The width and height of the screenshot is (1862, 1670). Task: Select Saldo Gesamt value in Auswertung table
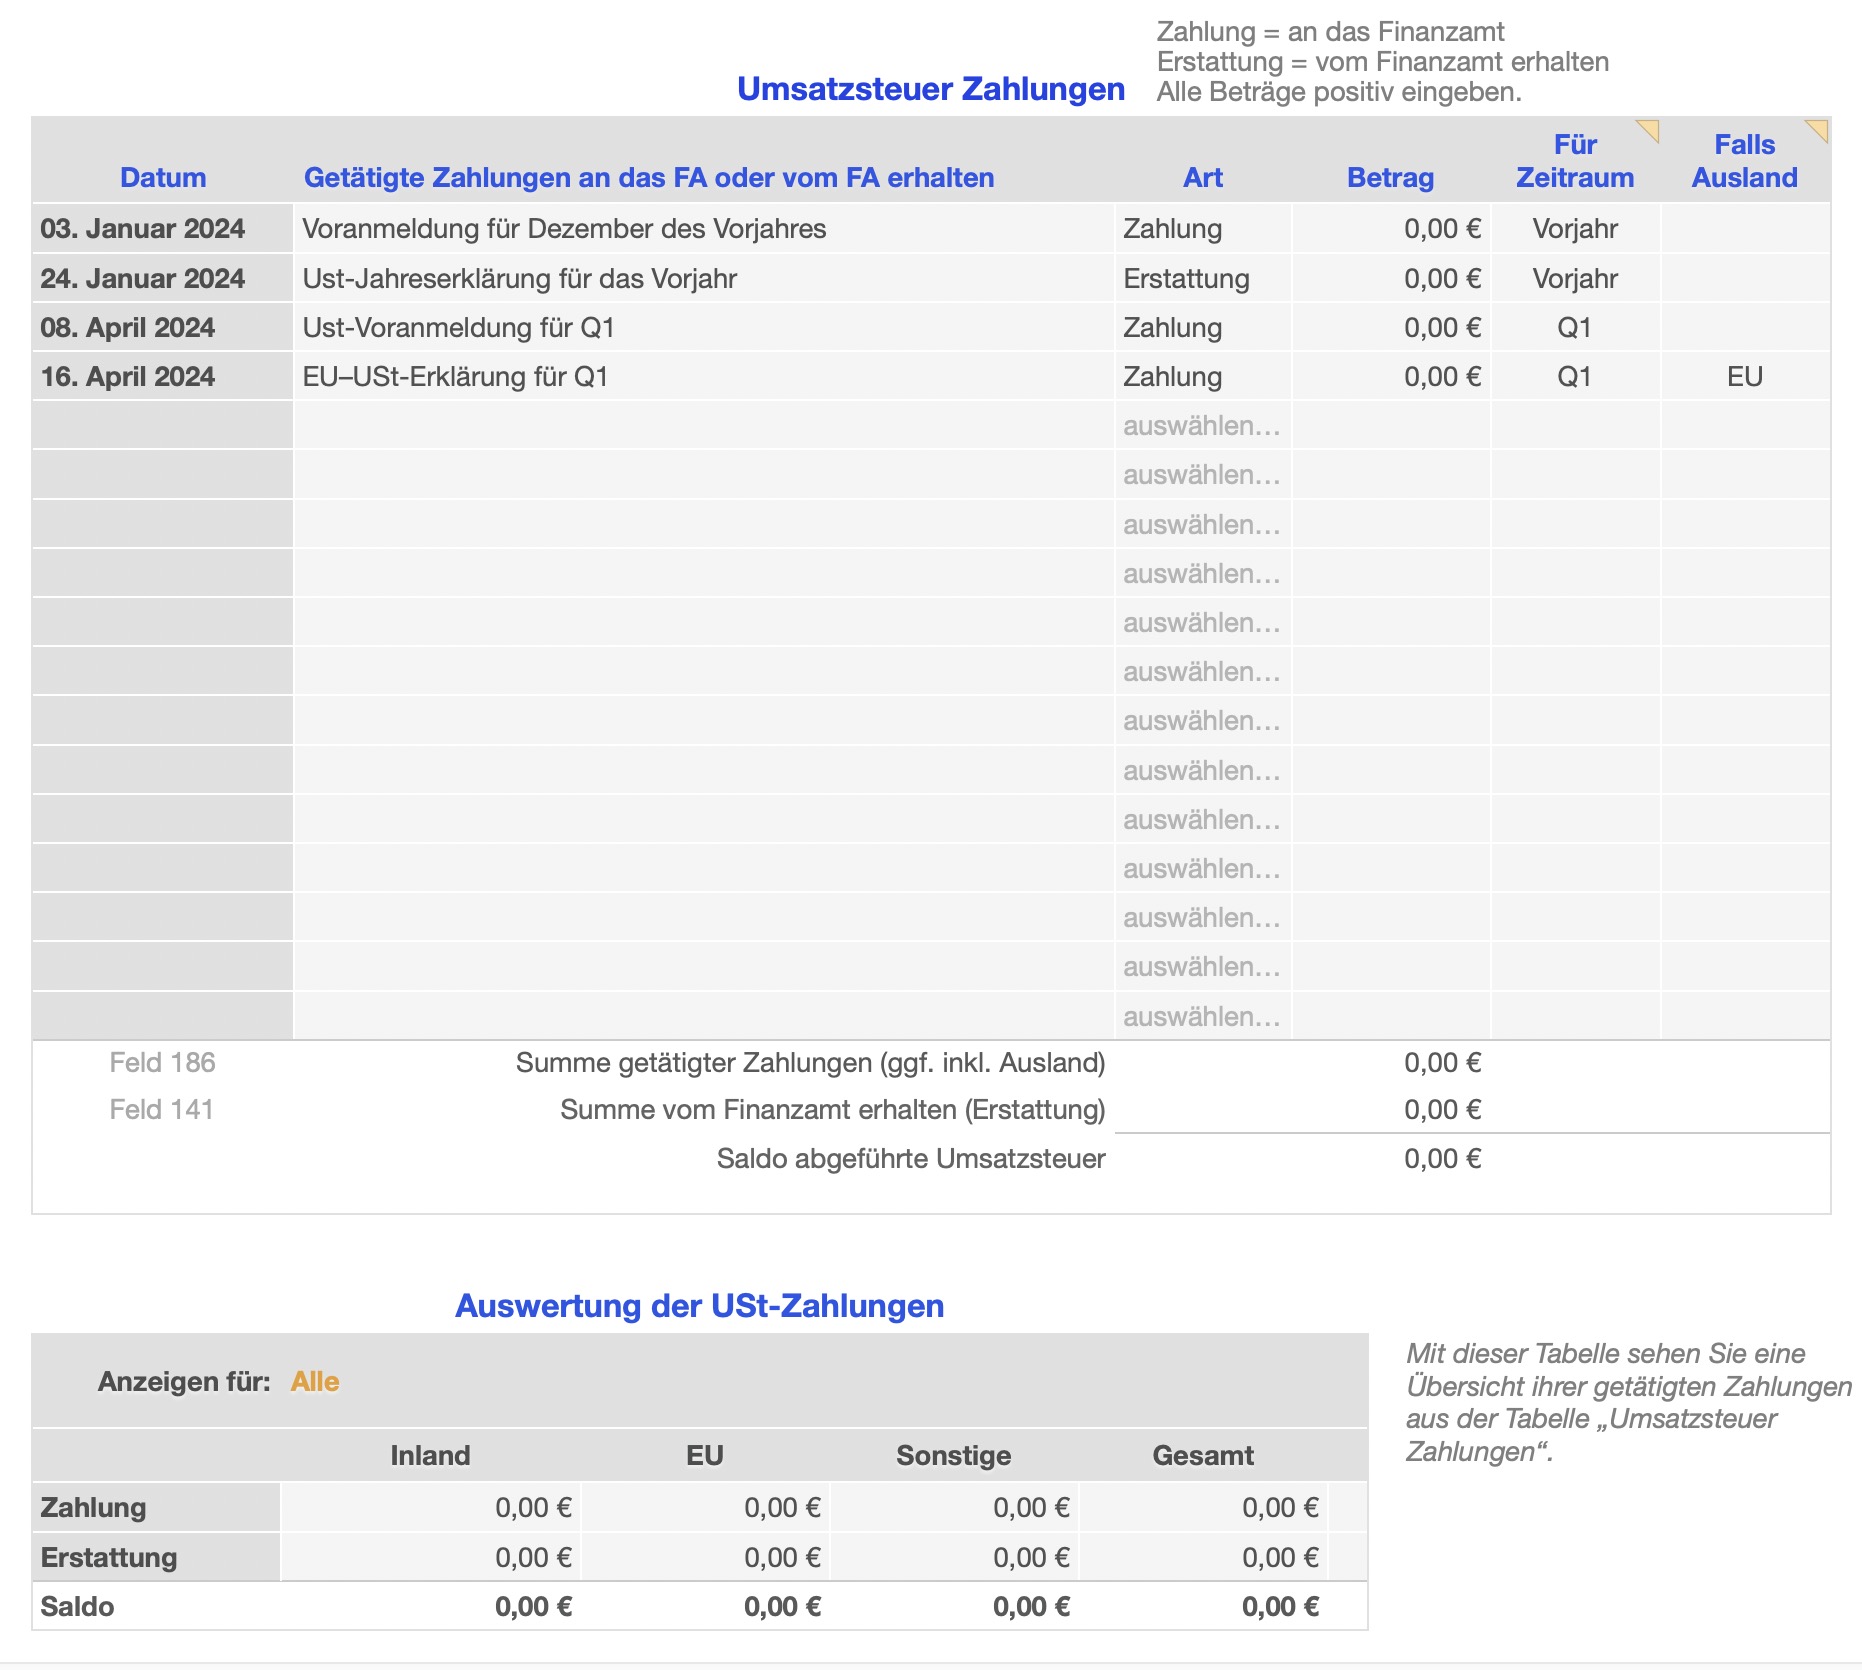click(x=1279, y=1607)
